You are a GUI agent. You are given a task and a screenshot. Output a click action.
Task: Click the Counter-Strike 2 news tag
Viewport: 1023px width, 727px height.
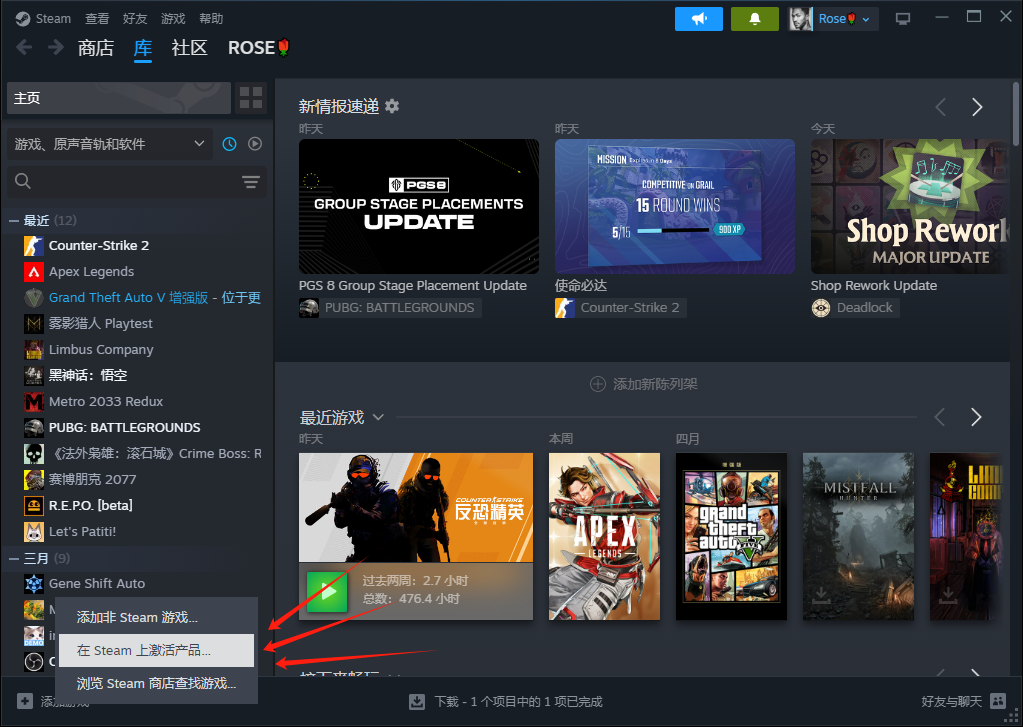[621, 307]
